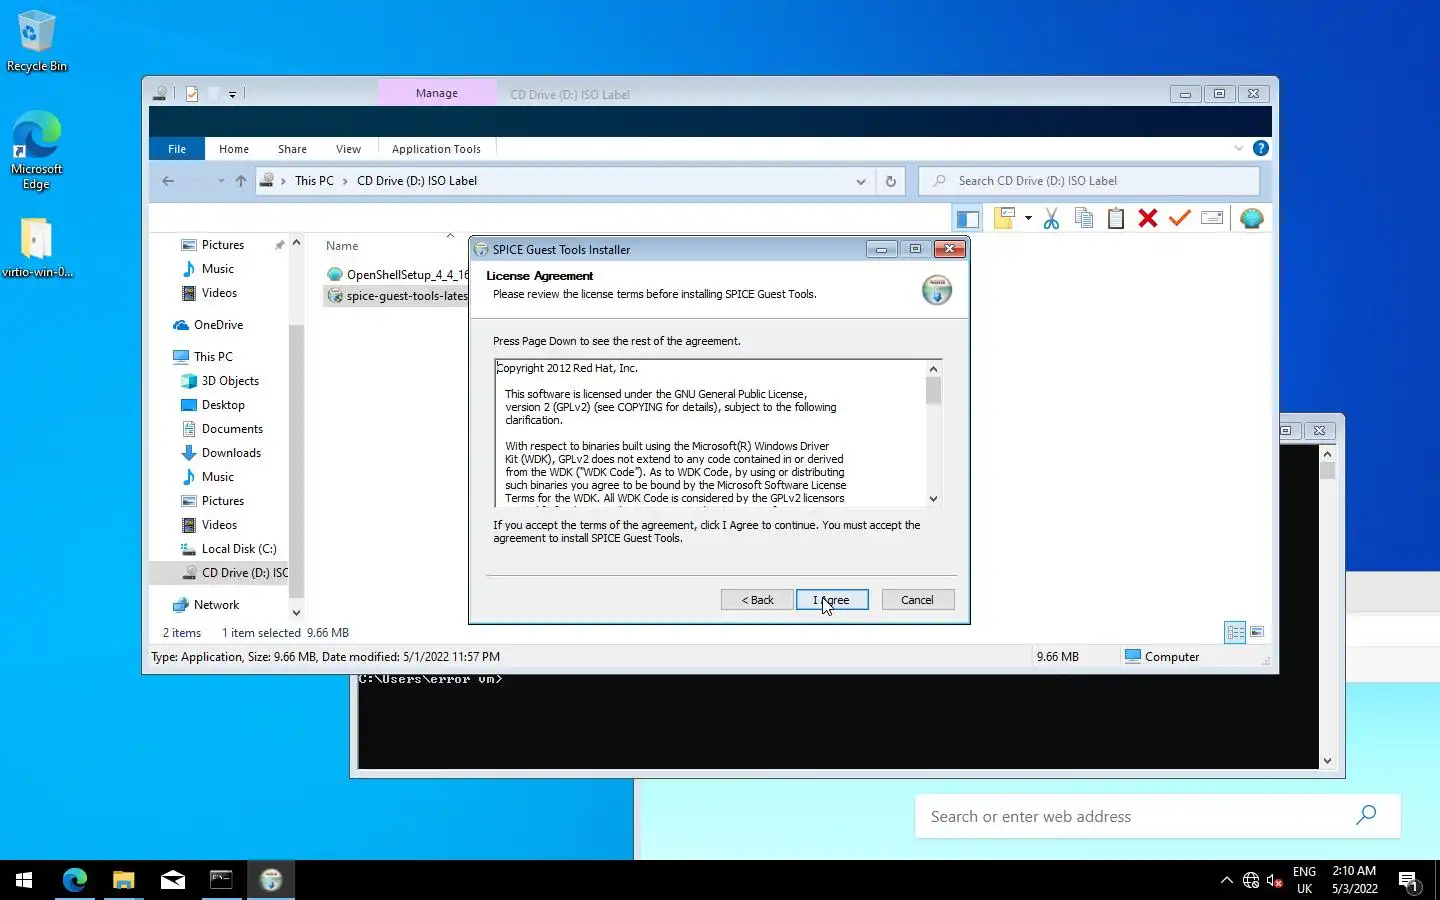Viewport: 1440px width, 900px height.
Task: Open Local Disk (C:) in sidebar
Action: pos(239,549)
